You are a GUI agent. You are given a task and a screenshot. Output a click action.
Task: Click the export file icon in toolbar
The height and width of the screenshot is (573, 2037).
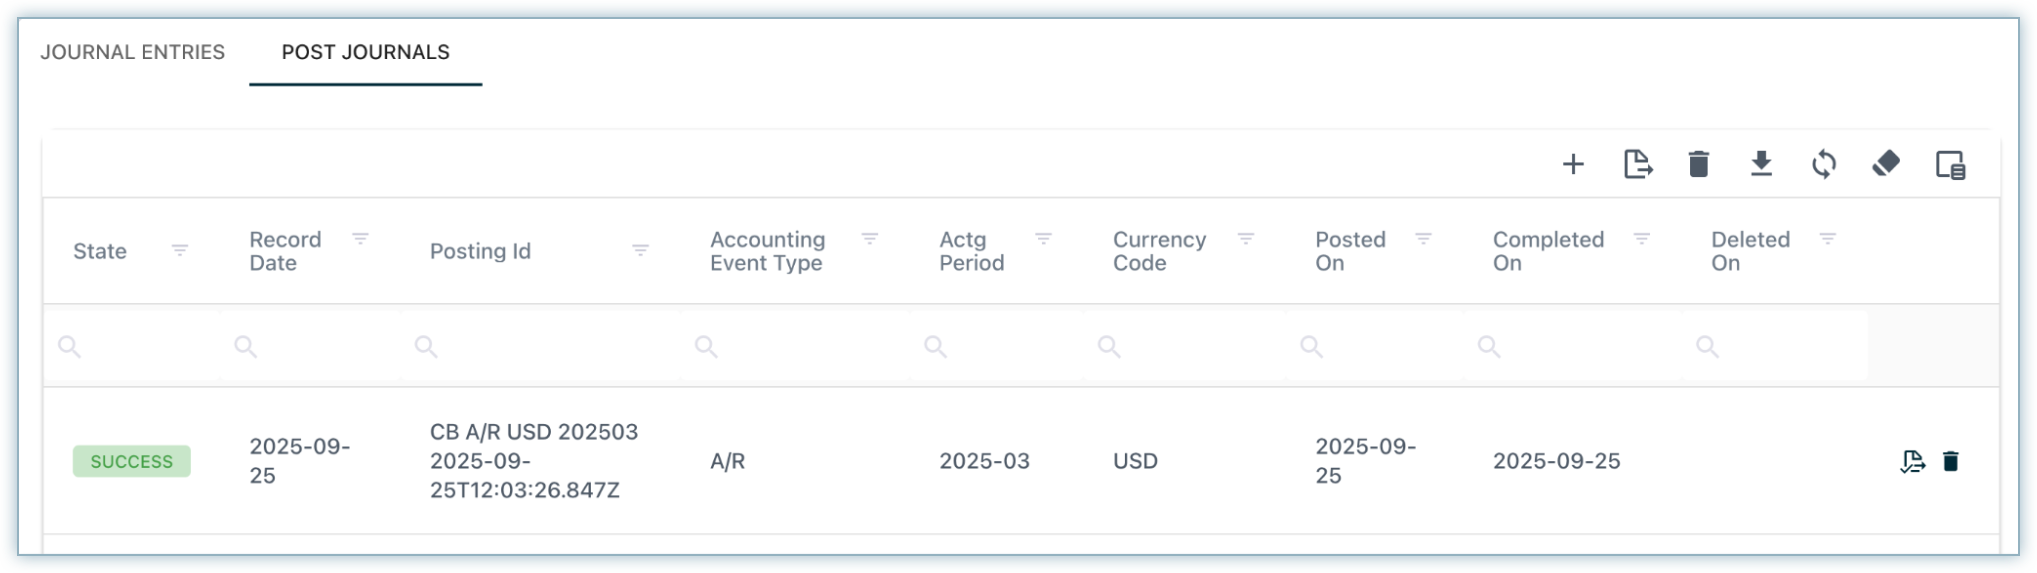pyautogui.click(x=1637, y=164)
